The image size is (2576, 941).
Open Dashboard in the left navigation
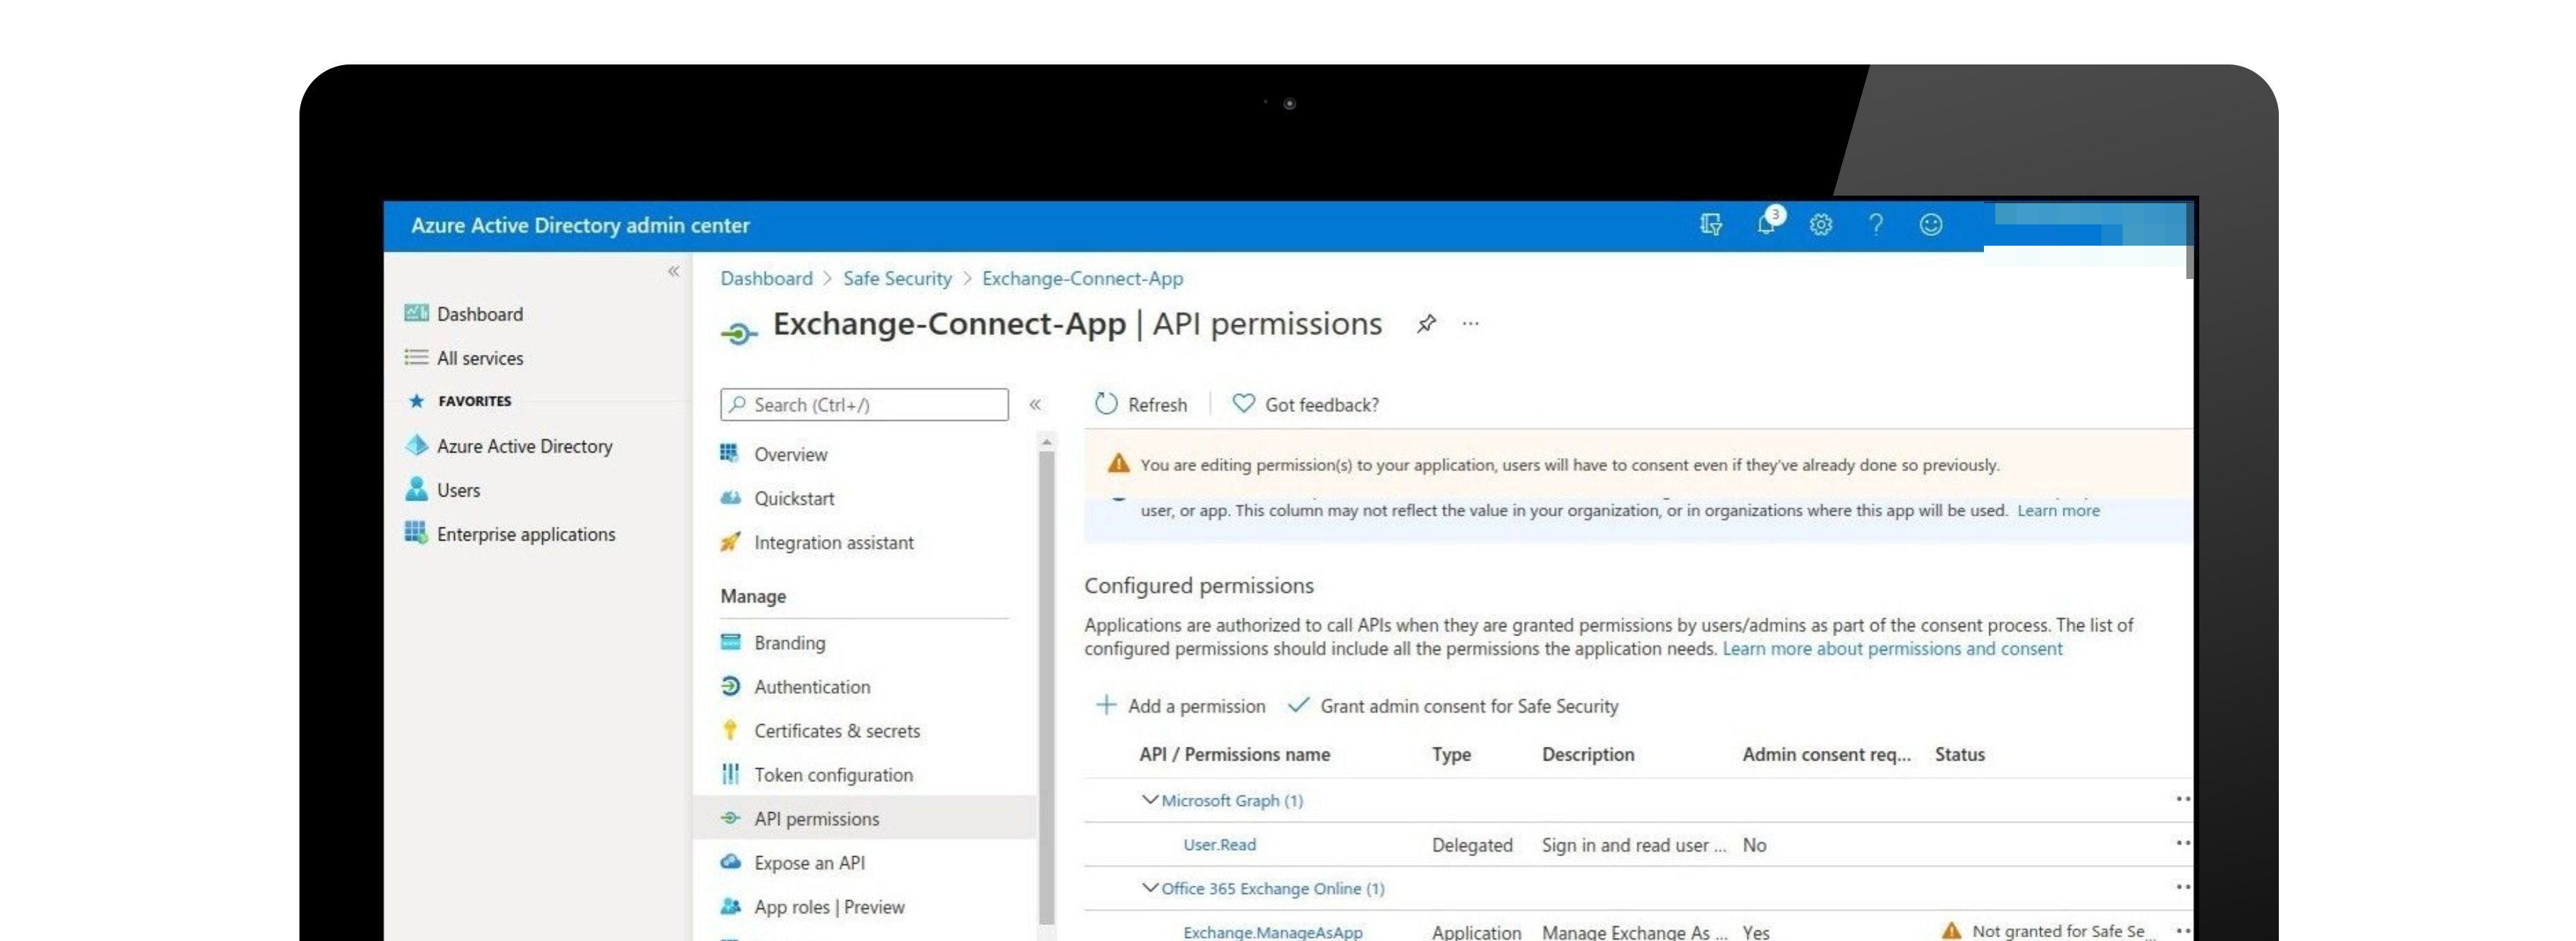pyautogui.click(x=480, y=314)
